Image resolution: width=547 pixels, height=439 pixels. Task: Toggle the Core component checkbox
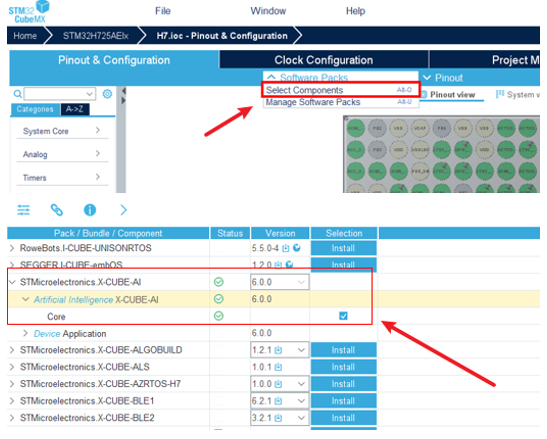tap(343, 316)
